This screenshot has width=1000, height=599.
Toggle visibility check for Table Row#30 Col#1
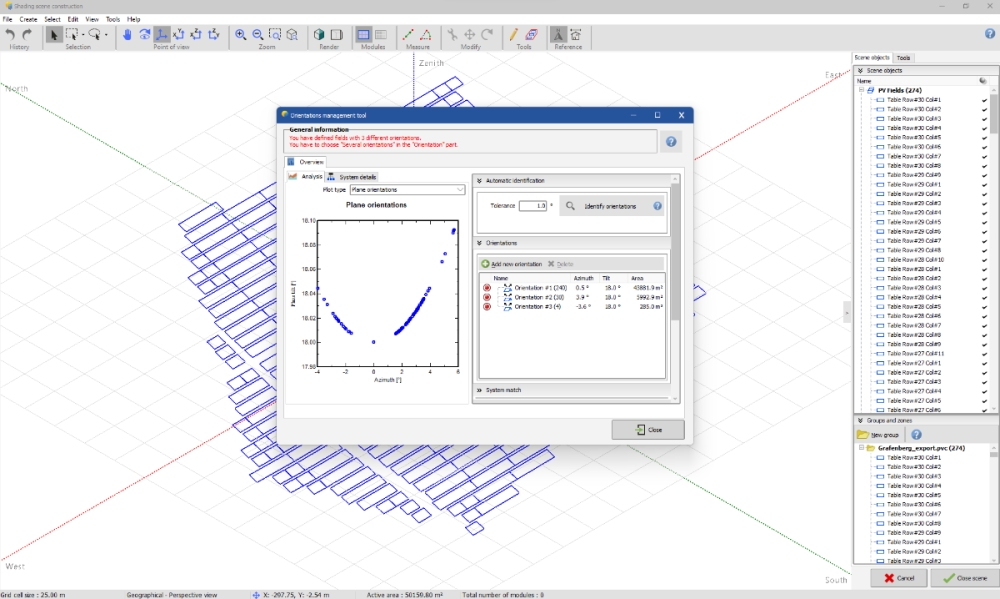pyautogui.click(x=984, y=100)
